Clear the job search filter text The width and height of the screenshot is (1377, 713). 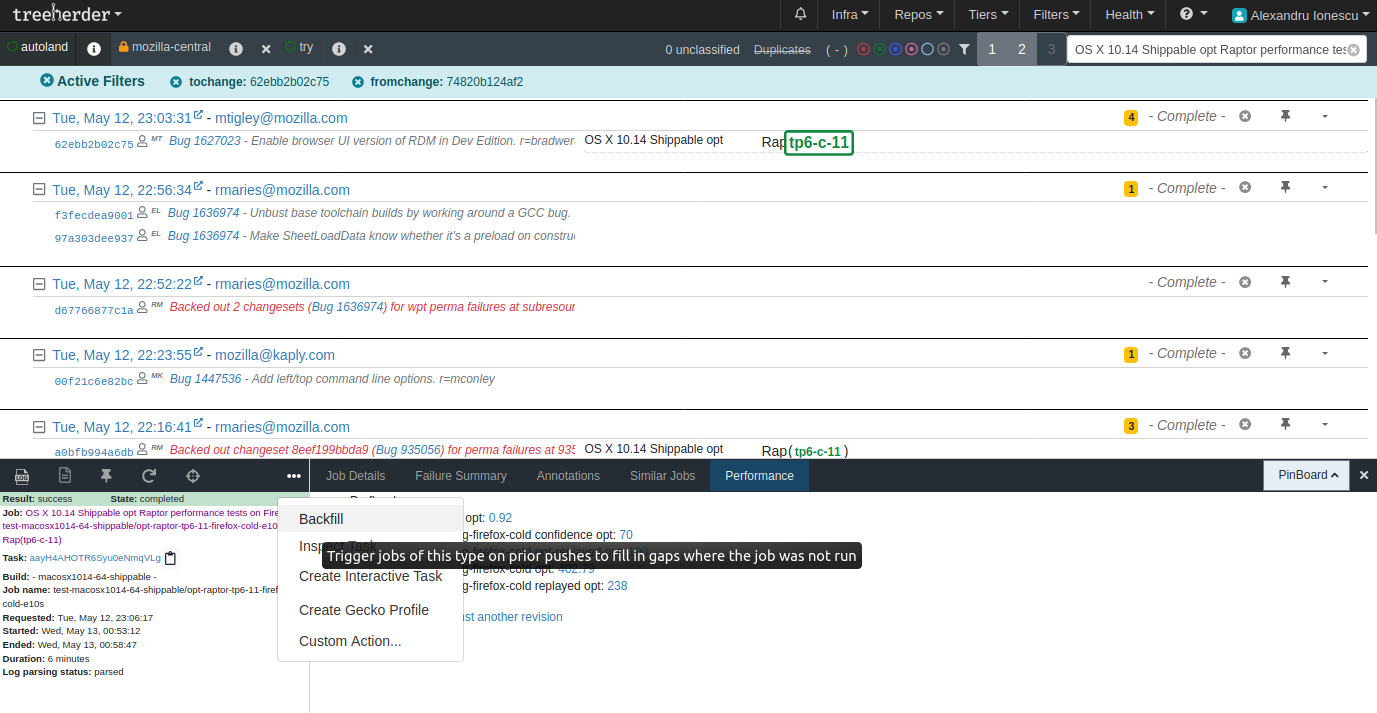click(1353, 50)
